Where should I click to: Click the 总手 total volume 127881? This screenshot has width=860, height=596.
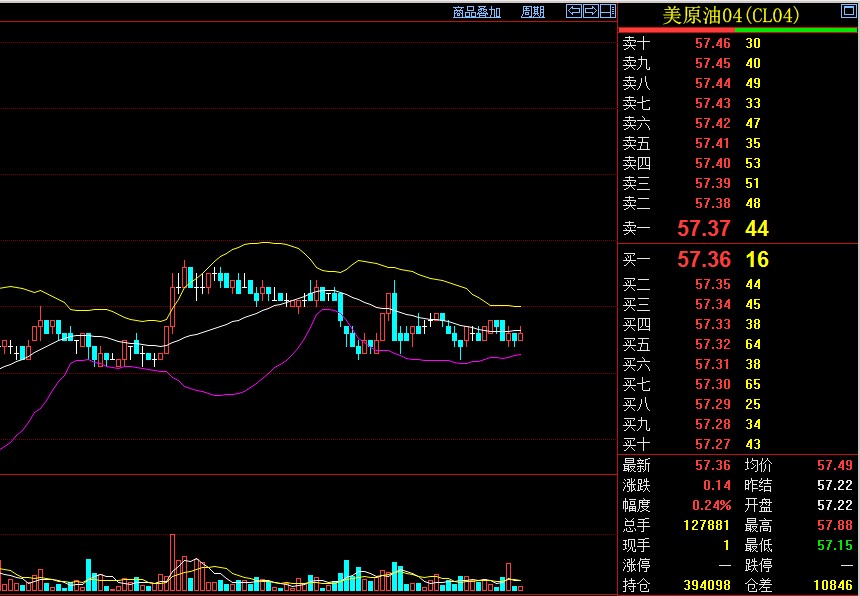[x=706, y=525]
